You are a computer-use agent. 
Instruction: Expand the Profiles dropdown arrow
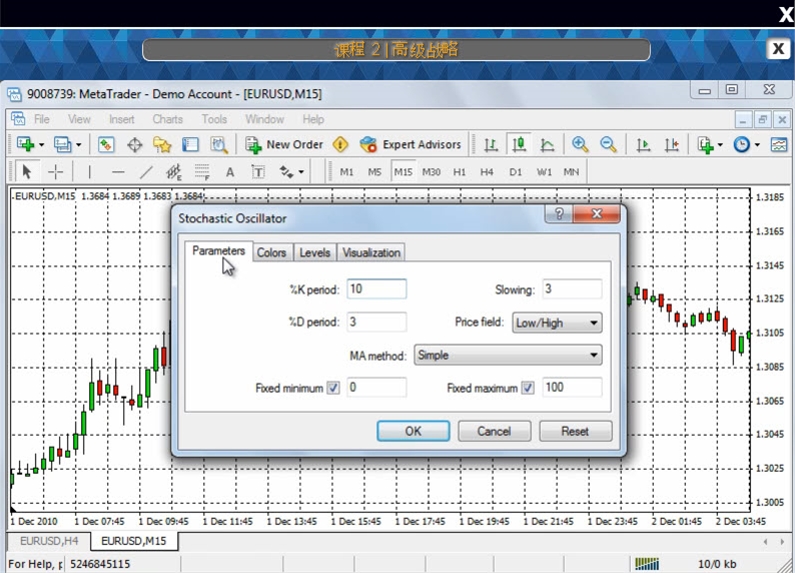click(x=79, y=145)
